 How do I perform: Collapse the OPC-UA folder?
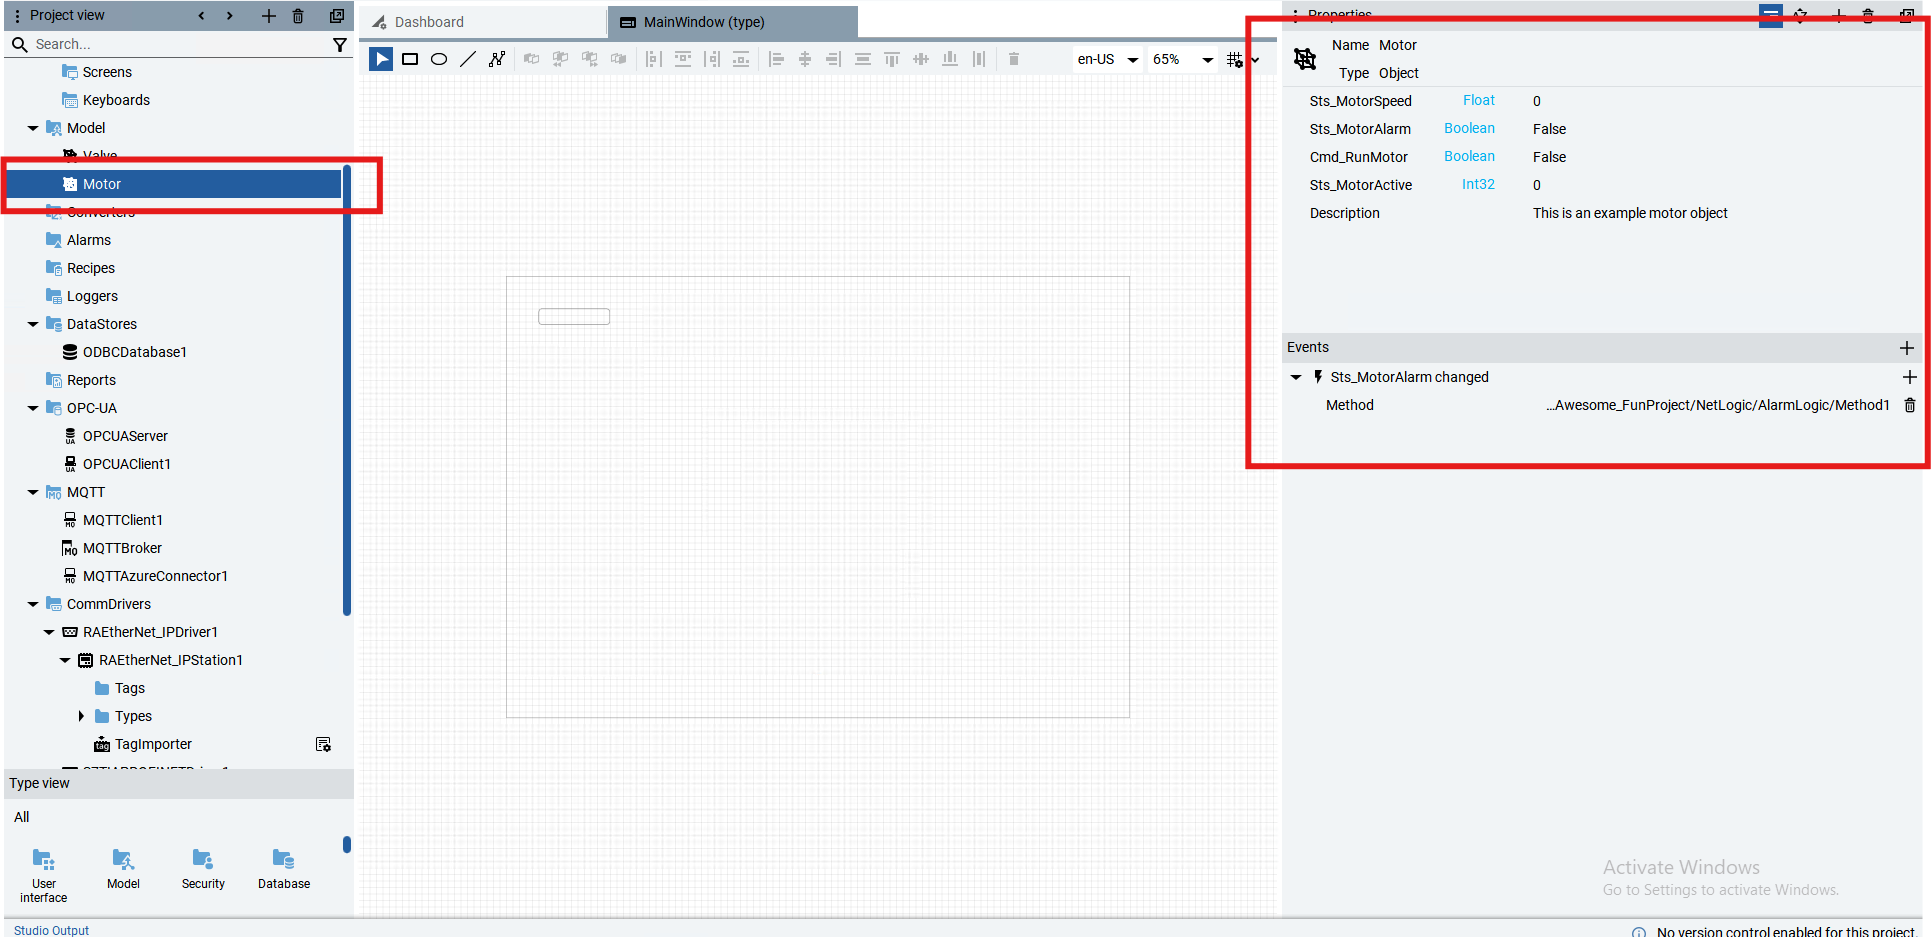pyautogui.click(x=33, y=408)
